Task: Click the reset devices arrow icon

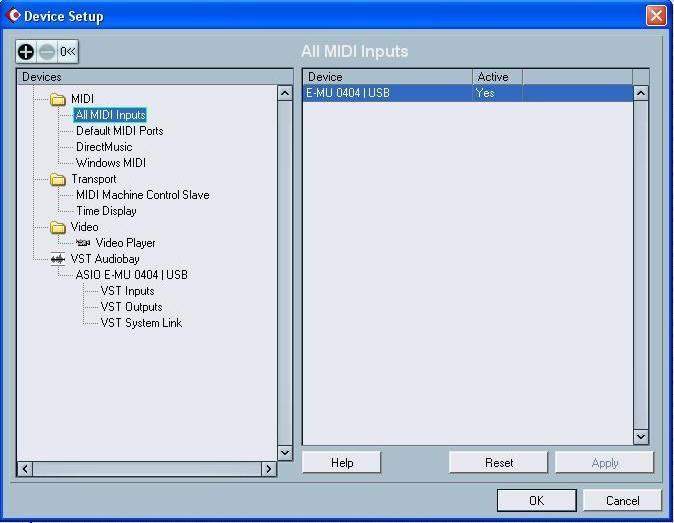Action: 68,52
